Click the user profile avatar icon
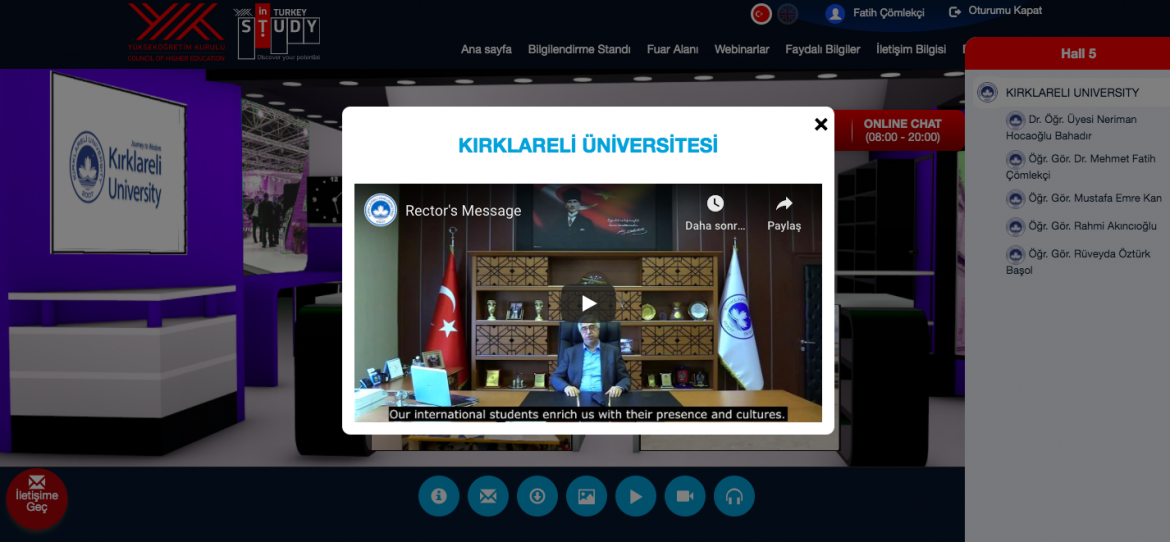Screen dimensions: 1170x542 tap(835, 13)
